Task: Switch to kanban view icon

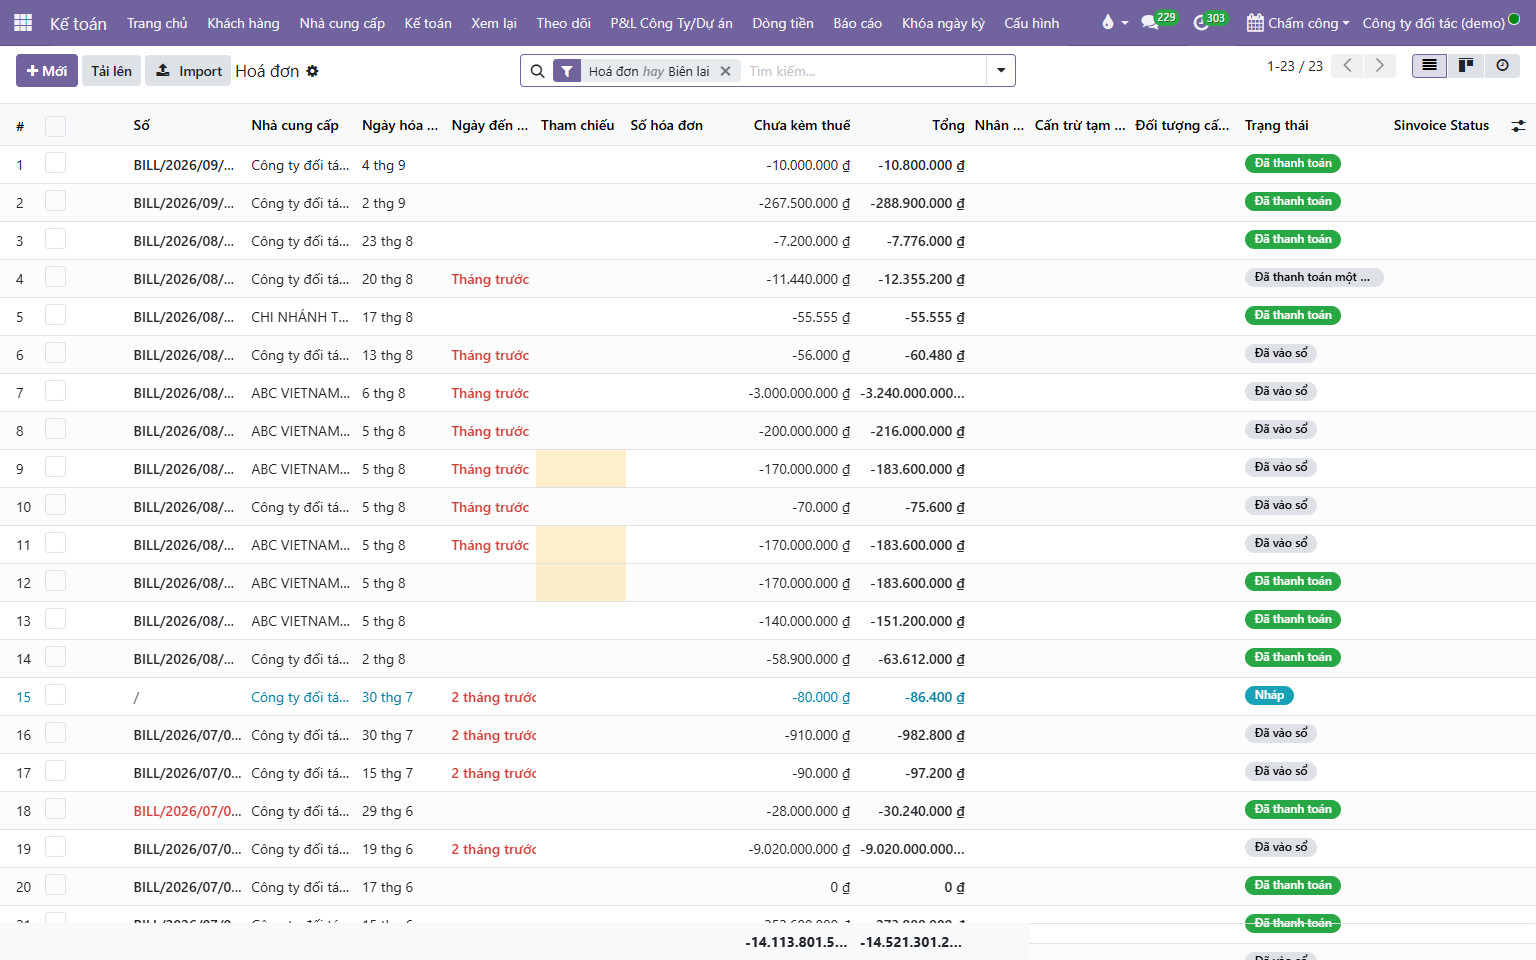Action: click(x=1466, y=65)
